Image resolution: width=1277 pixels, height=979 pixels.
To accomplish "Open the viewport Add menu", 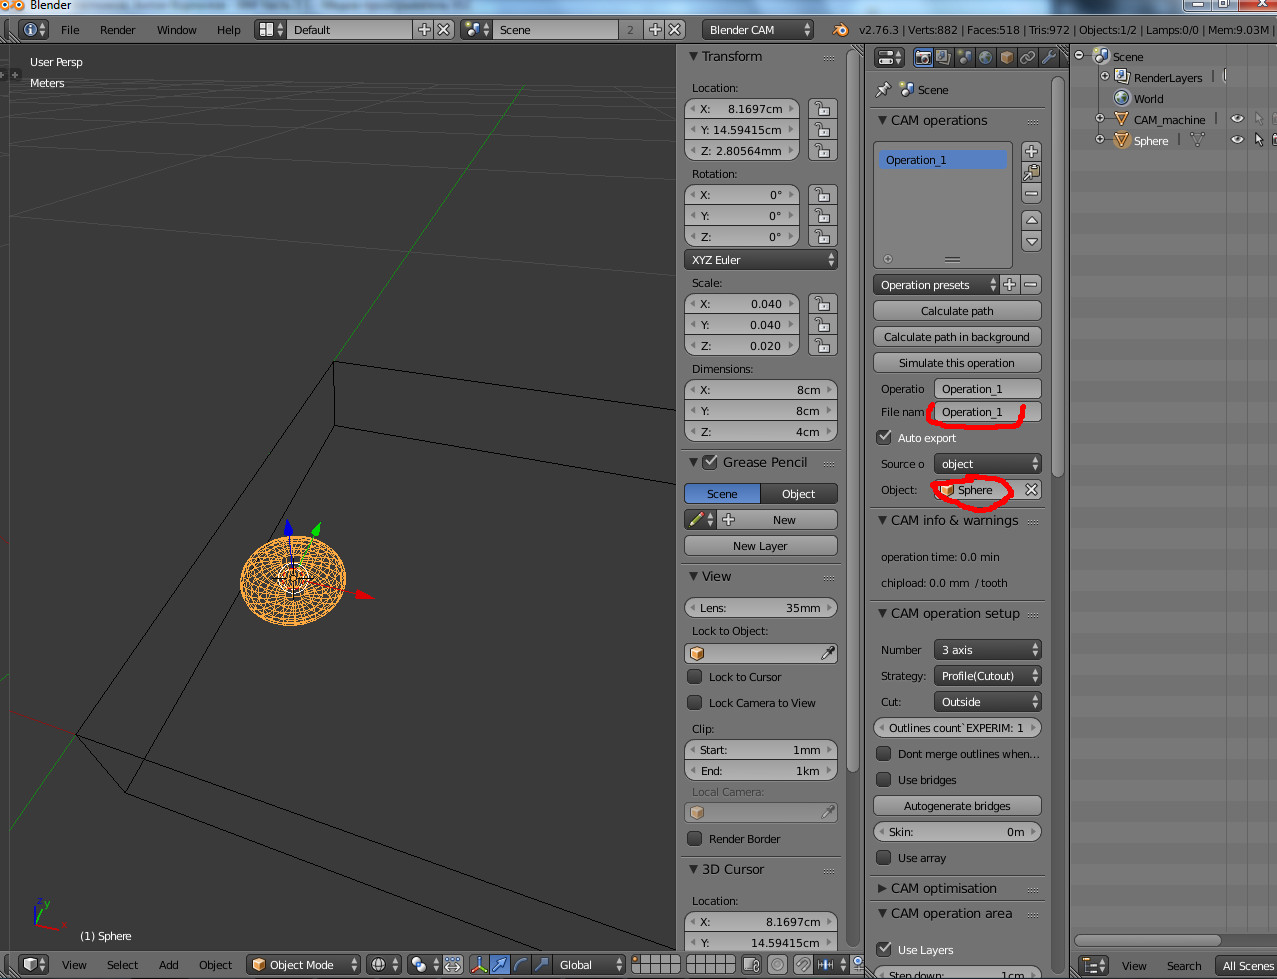I will [169, 965].
